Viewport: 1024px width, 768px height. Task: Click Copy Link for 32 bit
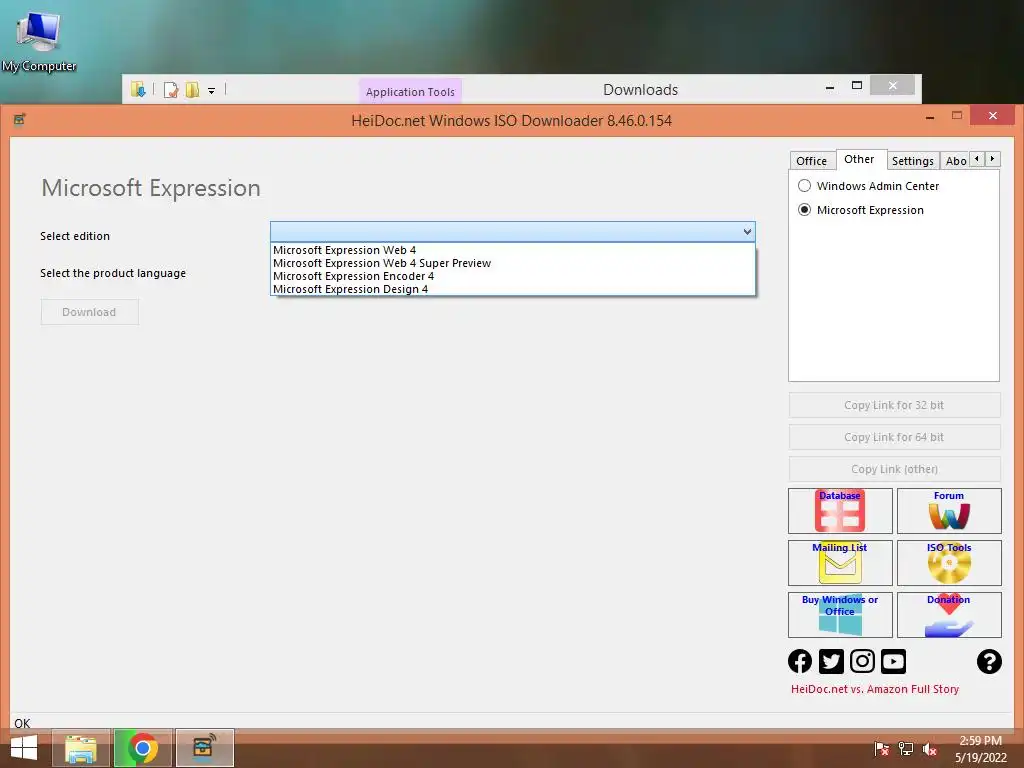(x=894, y=405)
